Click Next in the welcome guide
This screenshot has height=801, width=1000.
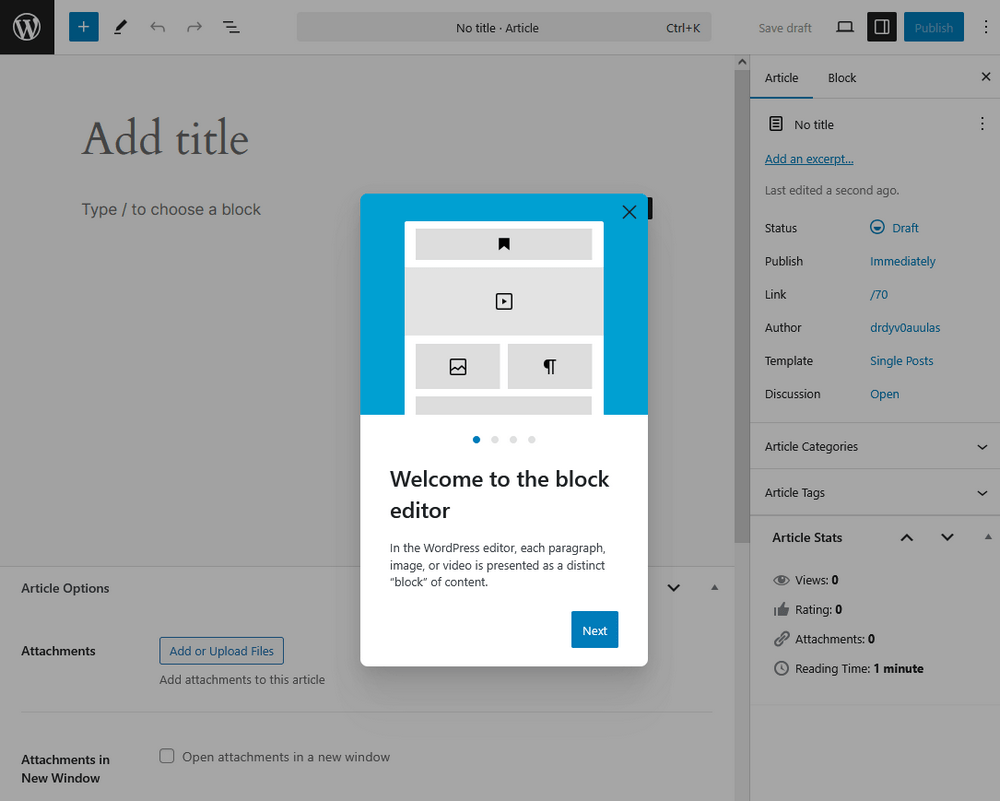coord(594,630)
